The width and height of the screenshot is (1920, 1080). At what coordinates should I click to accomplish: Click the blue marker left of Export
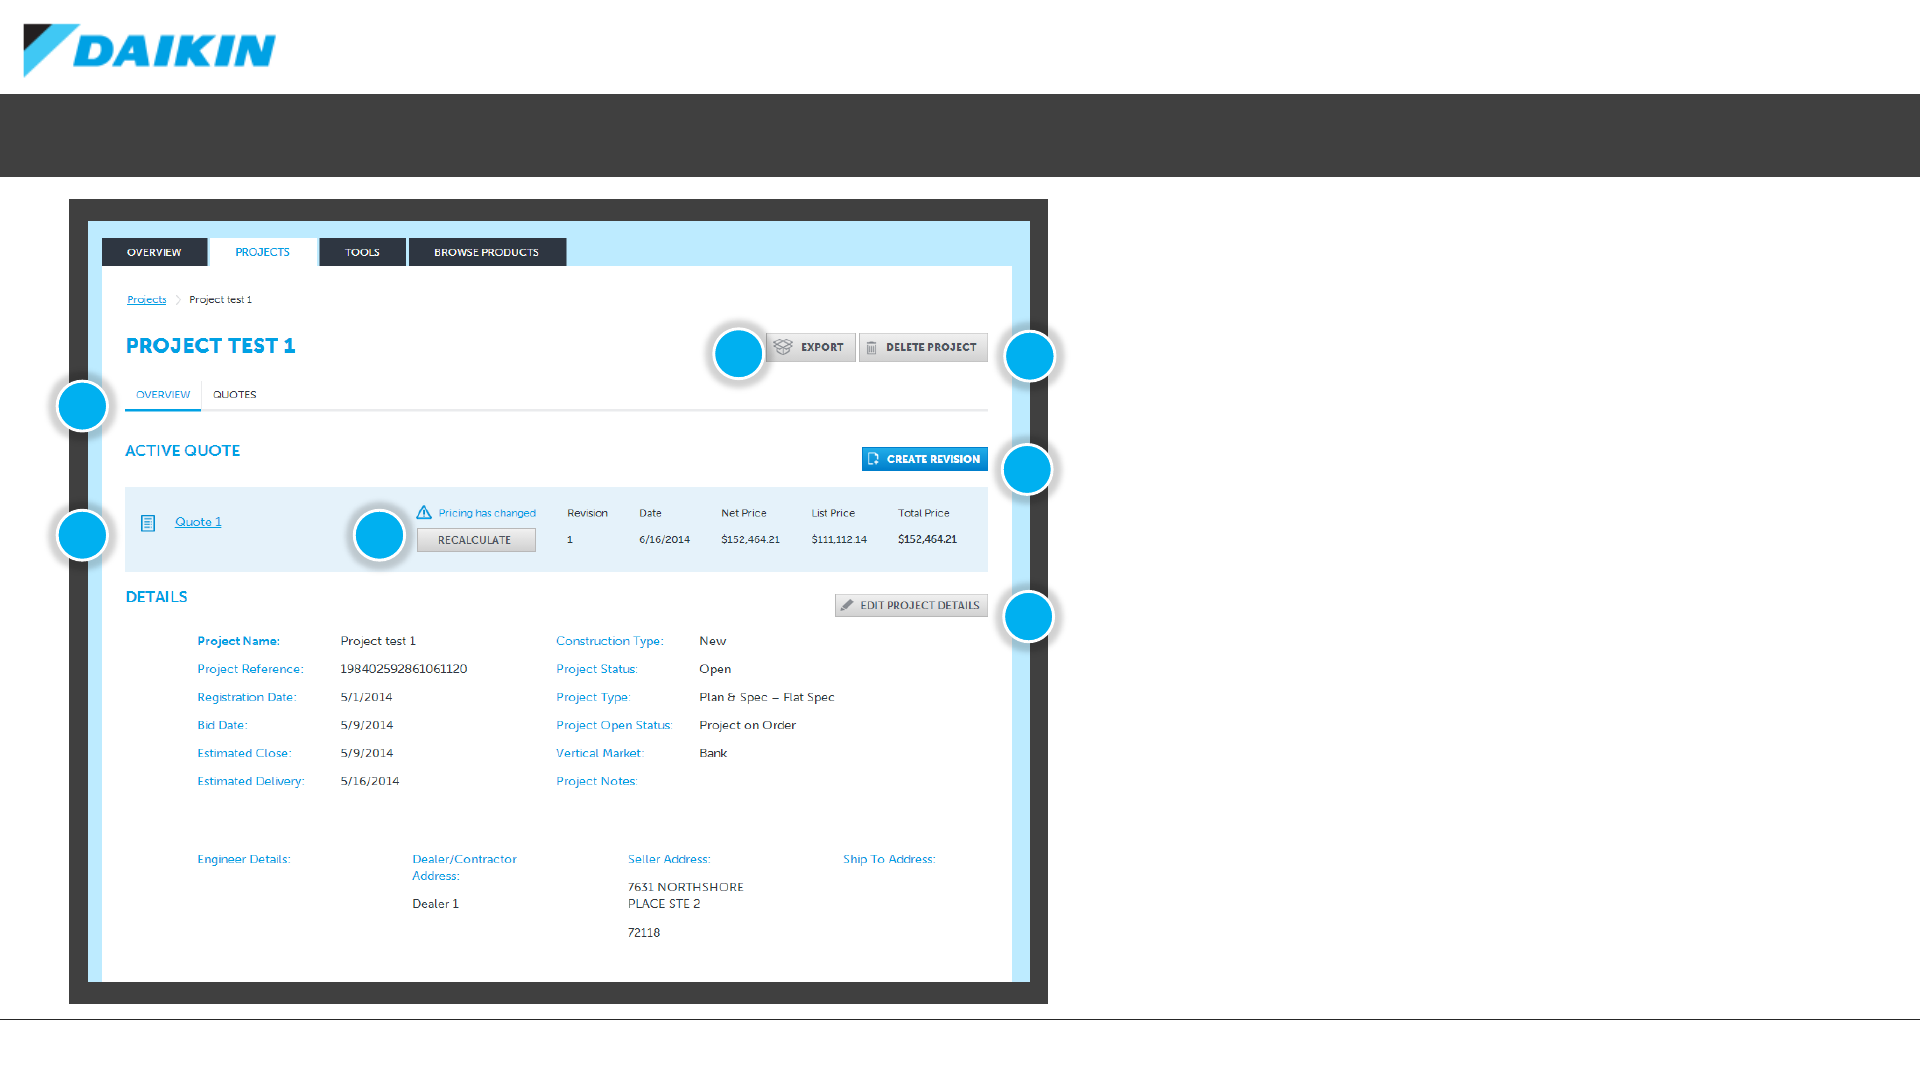coord(739,354)
